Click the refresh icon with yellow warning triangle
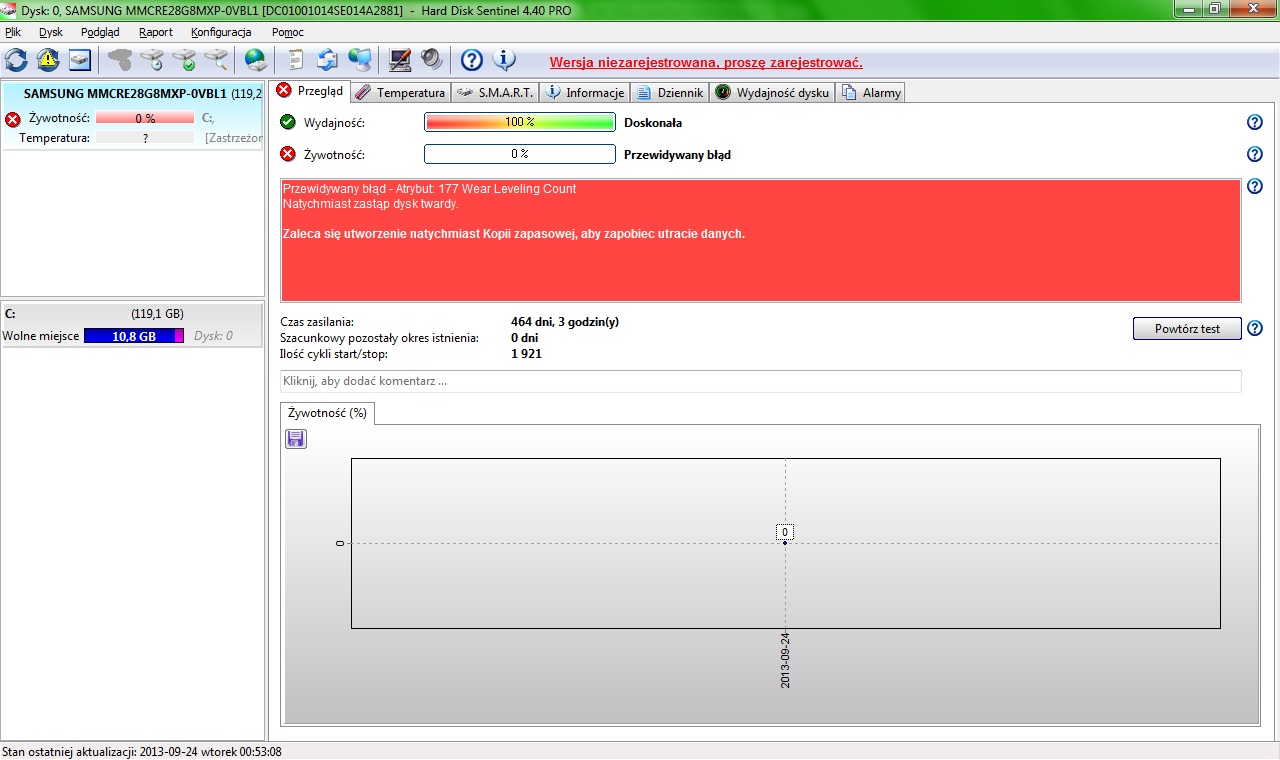 pos(48,60)
